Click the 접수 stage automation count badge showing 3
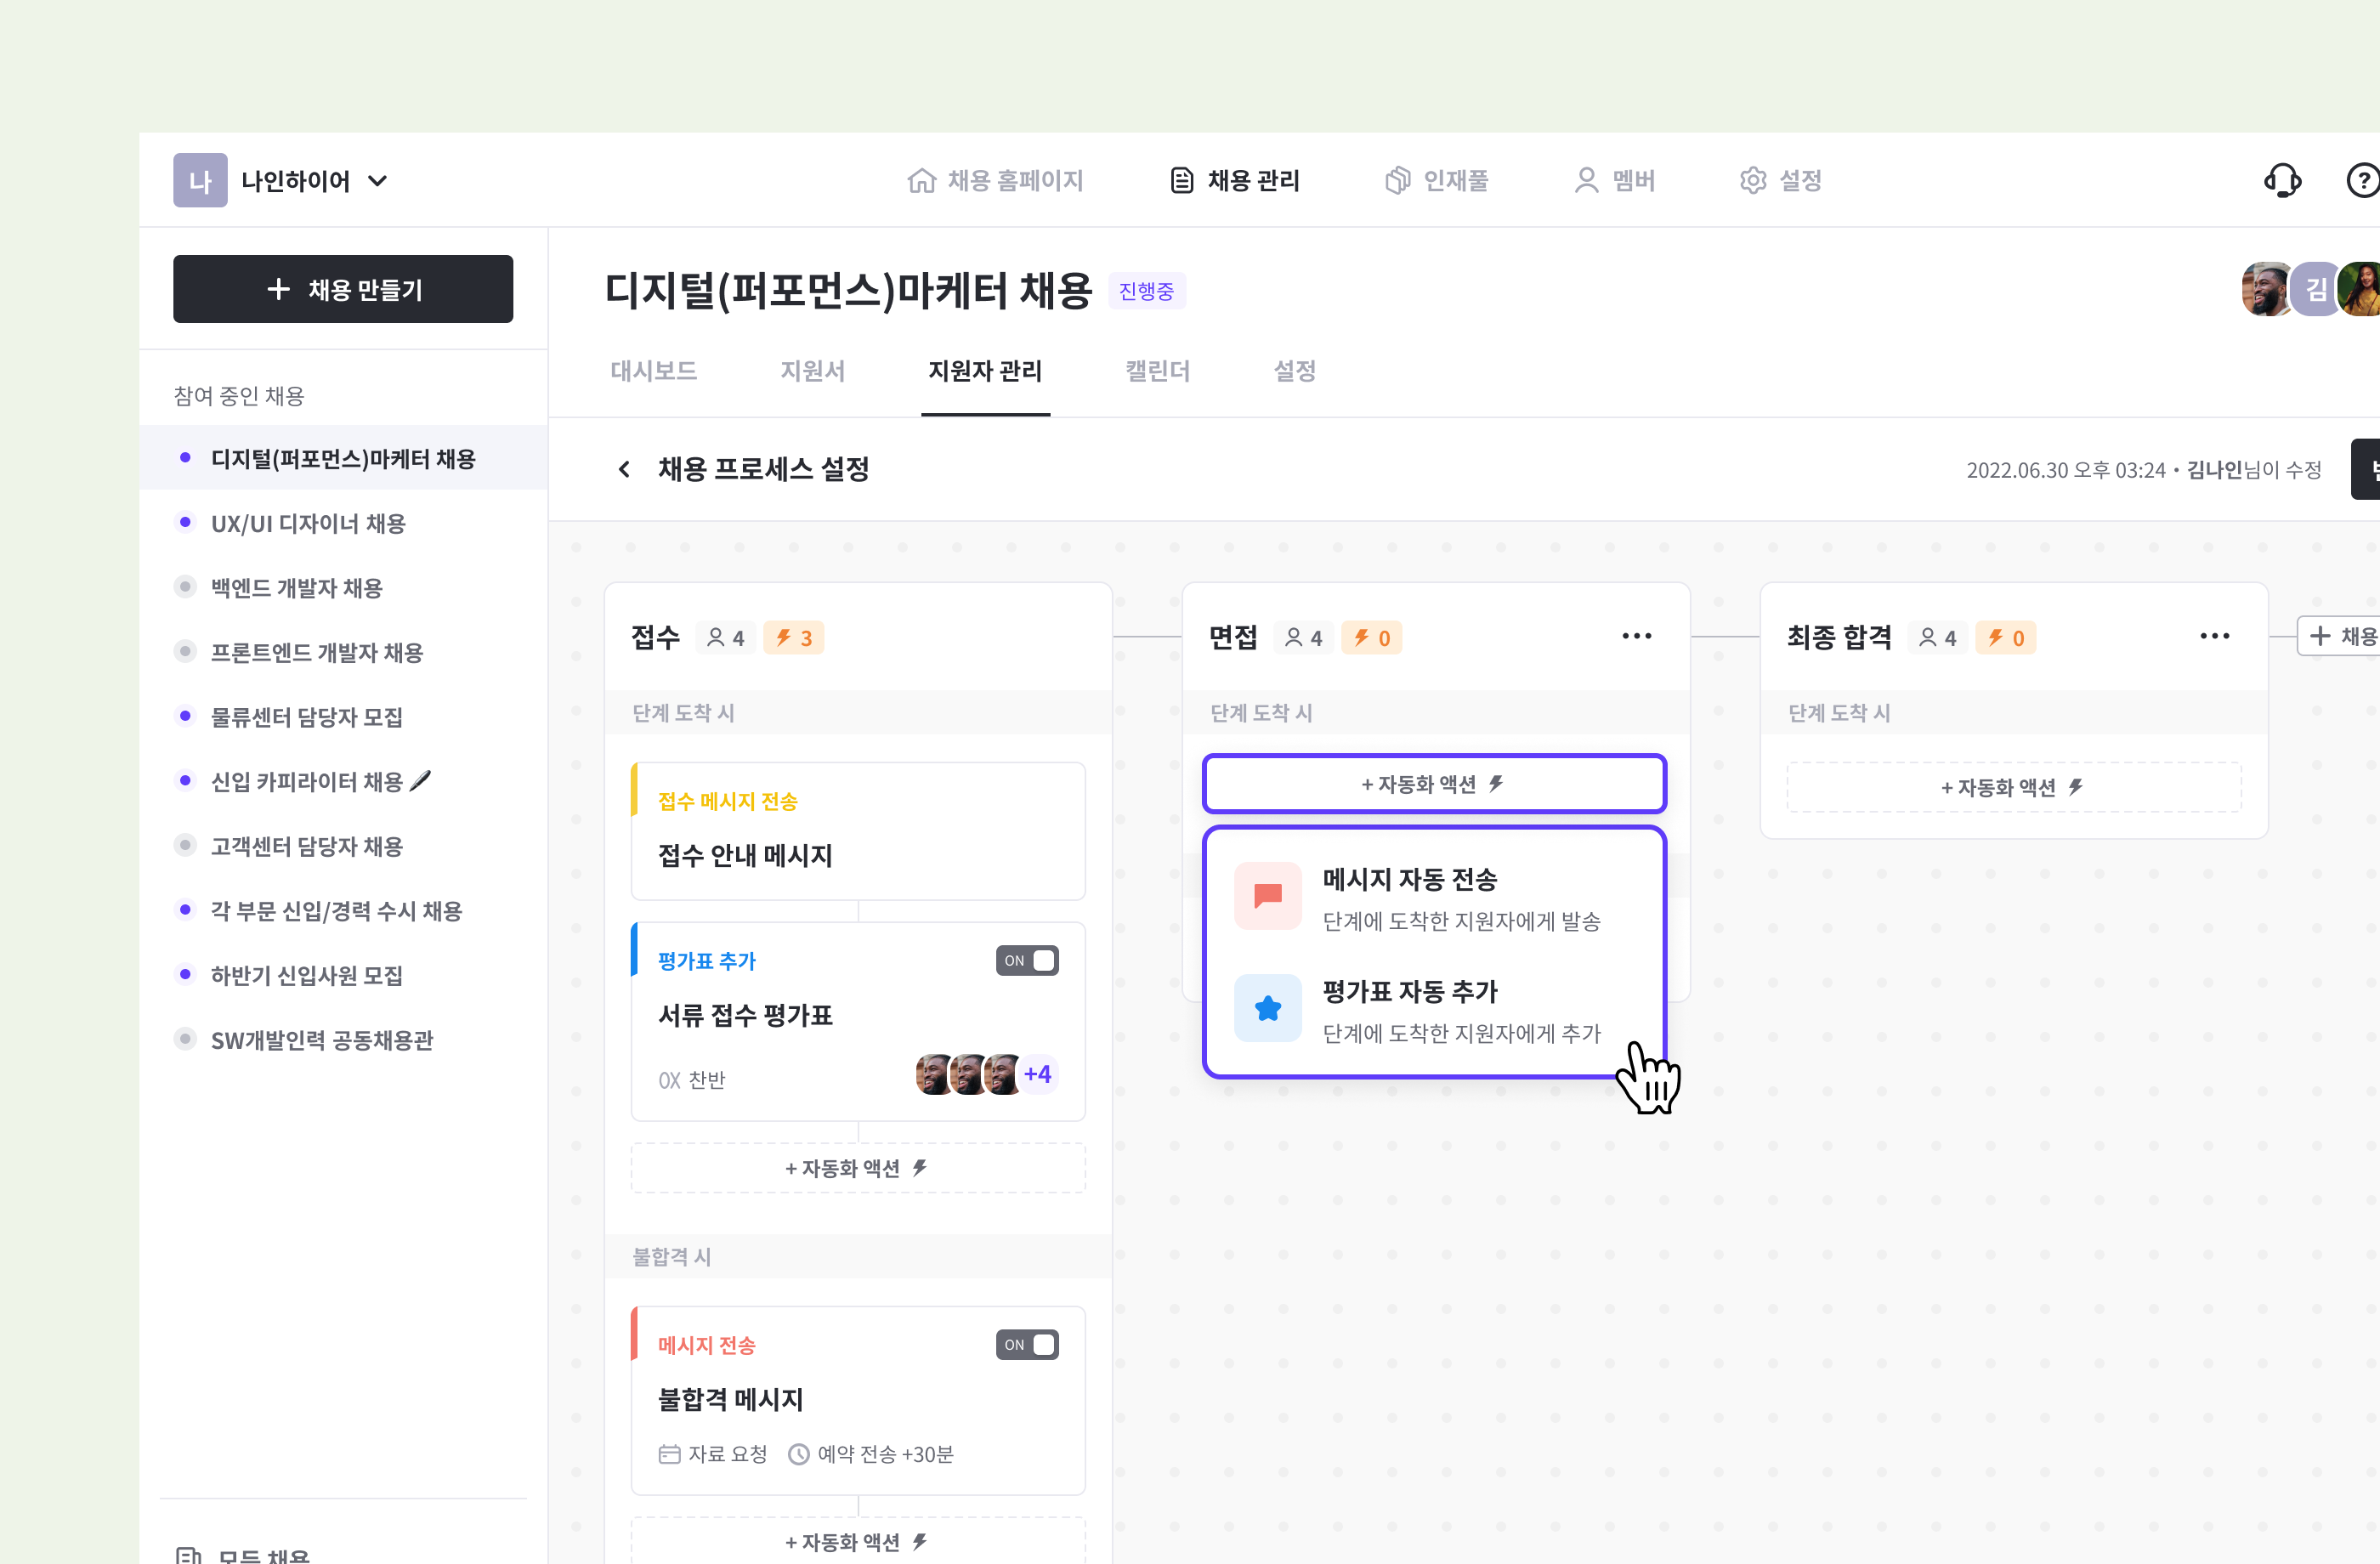The width and height of the screenshot is (2380, 1564). click(794, 638)
